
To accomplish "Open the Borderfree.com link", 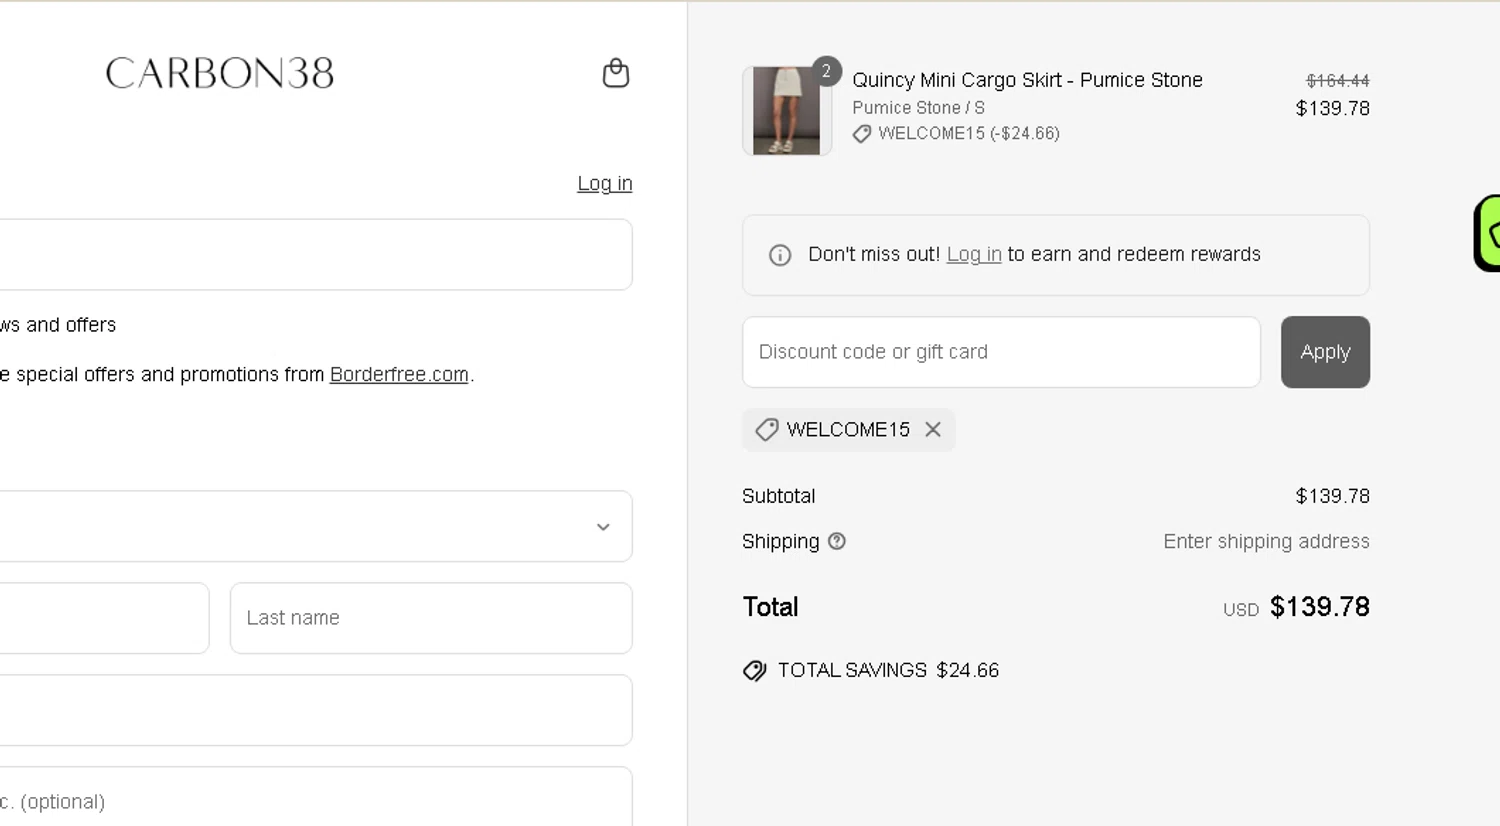I will pyautogui.click(x=399, y=374).
